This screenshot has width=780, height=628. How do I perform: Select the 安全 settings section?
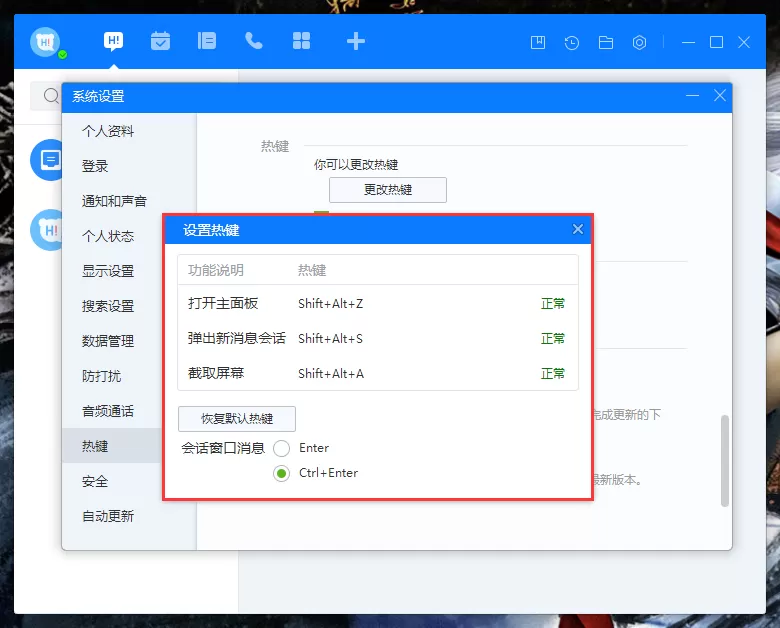point(95,481)
